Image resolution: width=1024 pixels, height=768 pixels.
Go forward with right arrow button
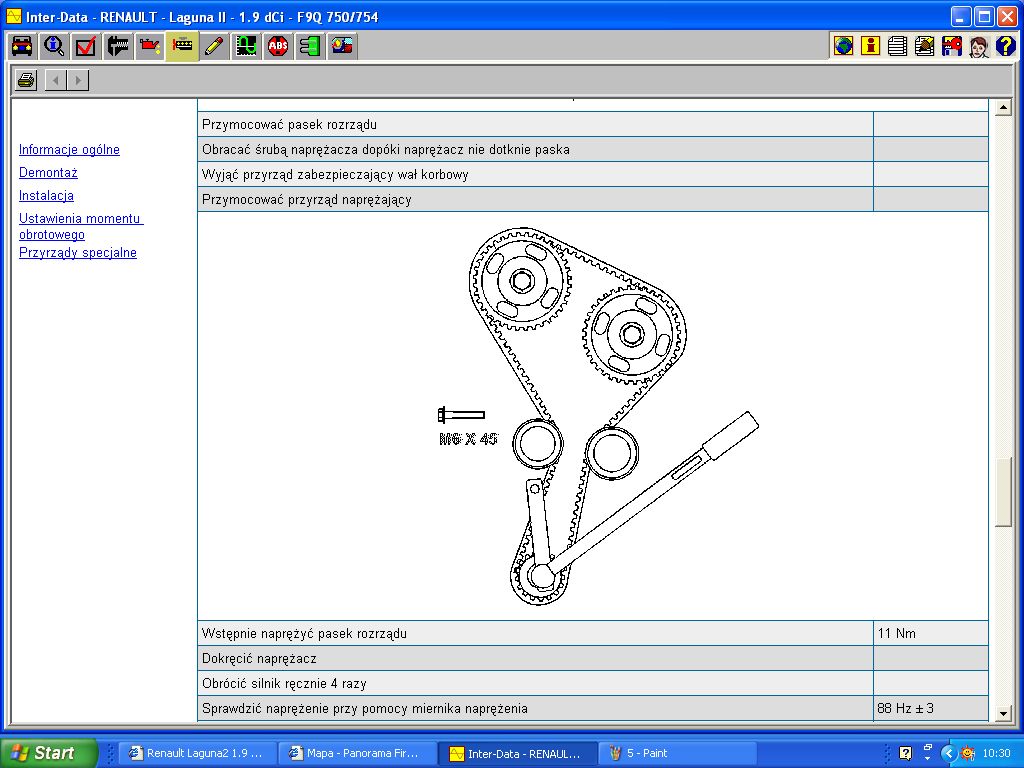(x=78, y=80)
